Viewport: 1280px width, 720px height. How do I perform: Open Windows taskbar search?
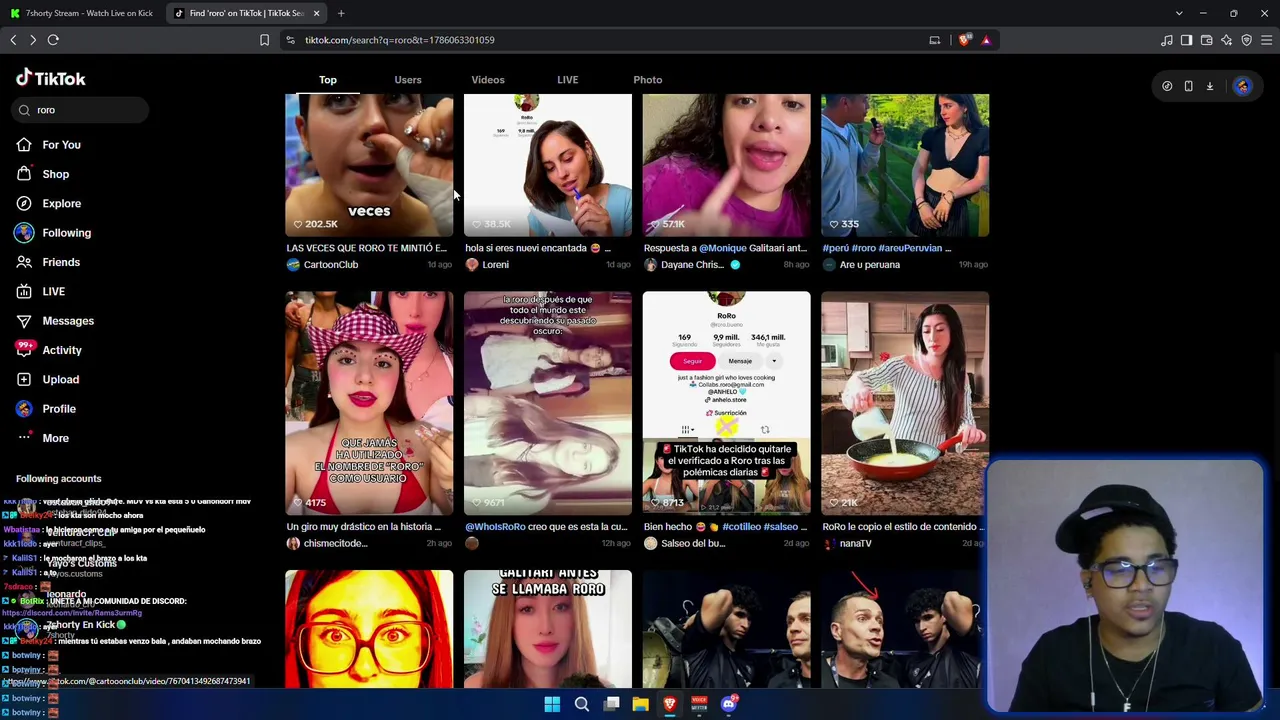[581, 704]
